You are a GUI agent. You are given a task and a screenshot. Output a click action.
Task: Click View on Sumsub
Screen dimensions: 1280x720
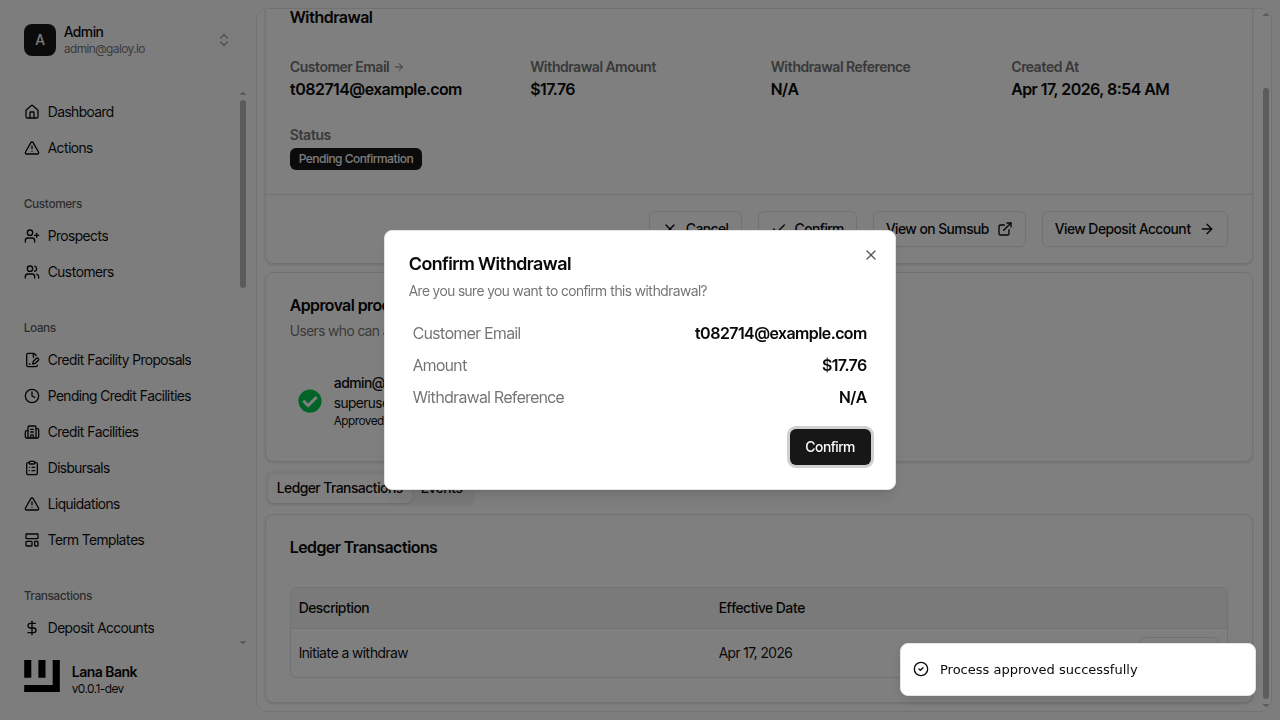click(x=947, y=228)
